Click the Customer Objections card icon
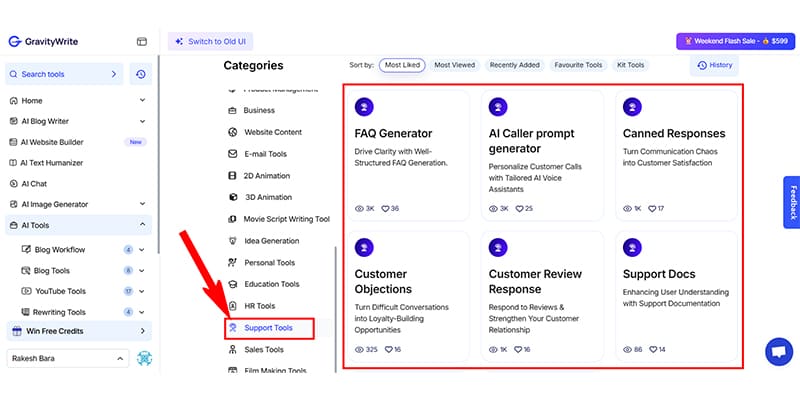Viewport: 800px width, 400px height. [364, 247]
